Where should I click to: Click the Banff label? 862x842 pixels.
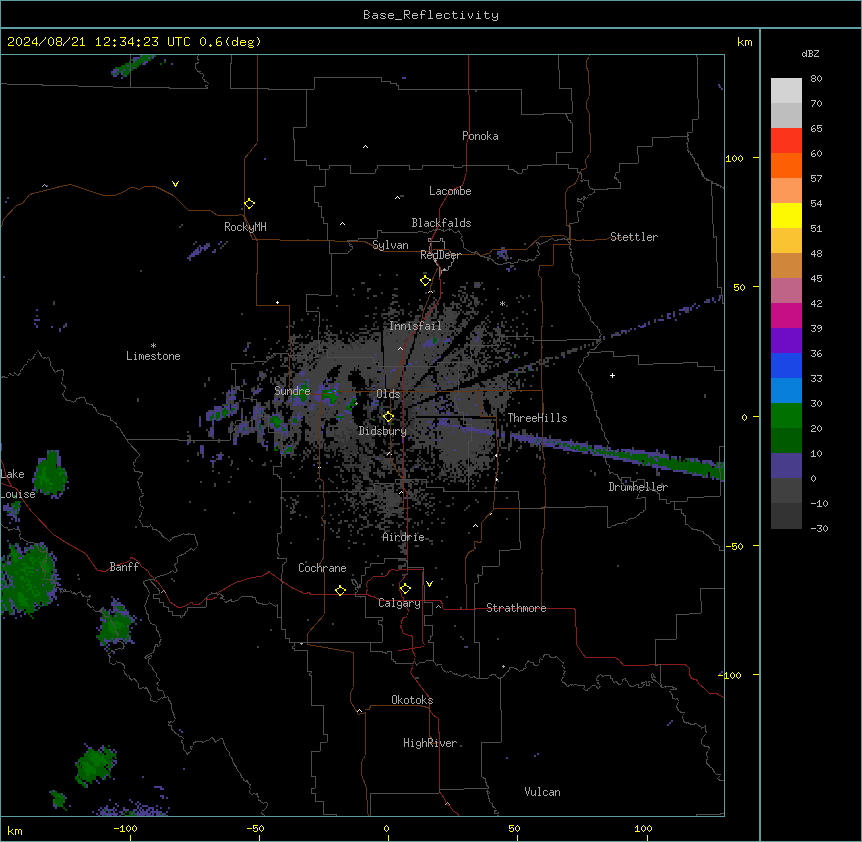124,567
